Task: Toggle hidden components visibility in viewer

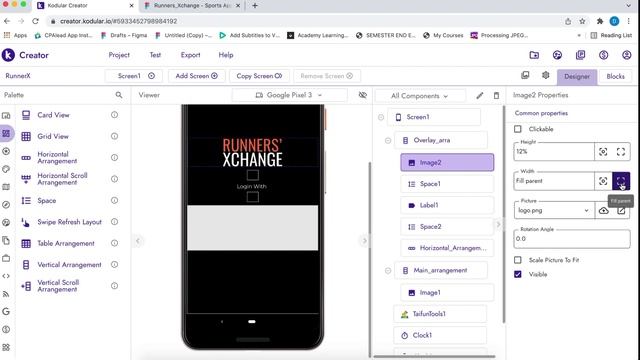Action: coord(362,95)
